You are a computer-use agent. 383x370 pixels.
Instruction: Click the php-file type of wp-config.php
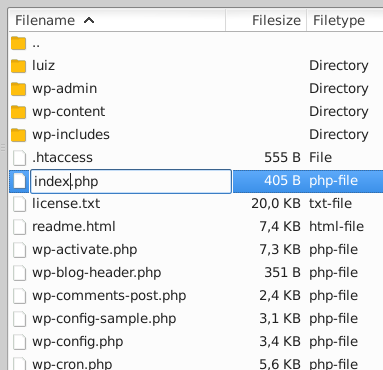pos(333,342)
